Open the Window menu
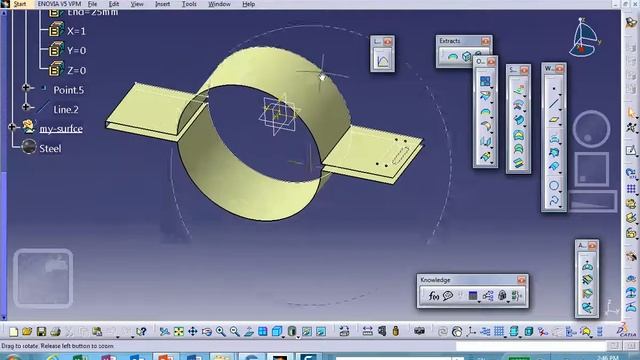The width and height of the screenshot is (640, 360). click(219, 4)
